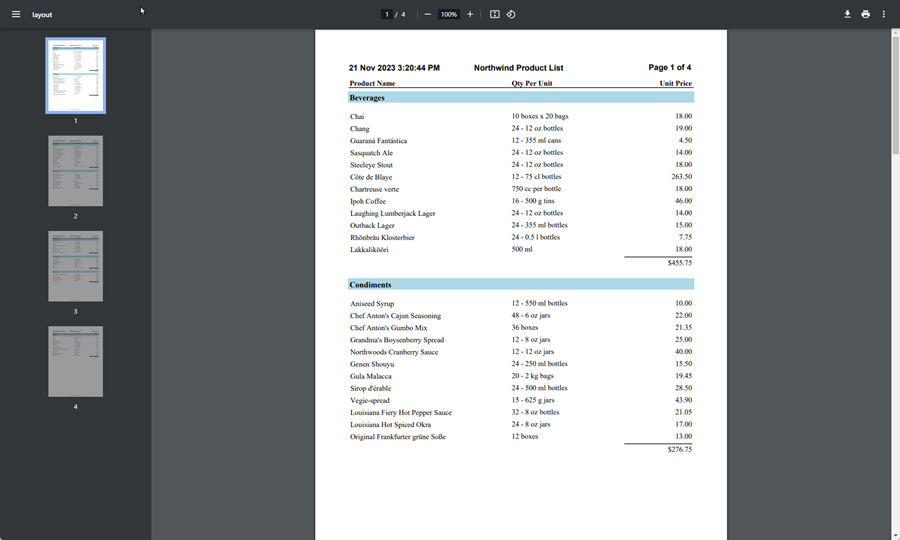Click the vertical scrollbar thumb
This screenshot has height=540, width=900.
pos(895,95)
